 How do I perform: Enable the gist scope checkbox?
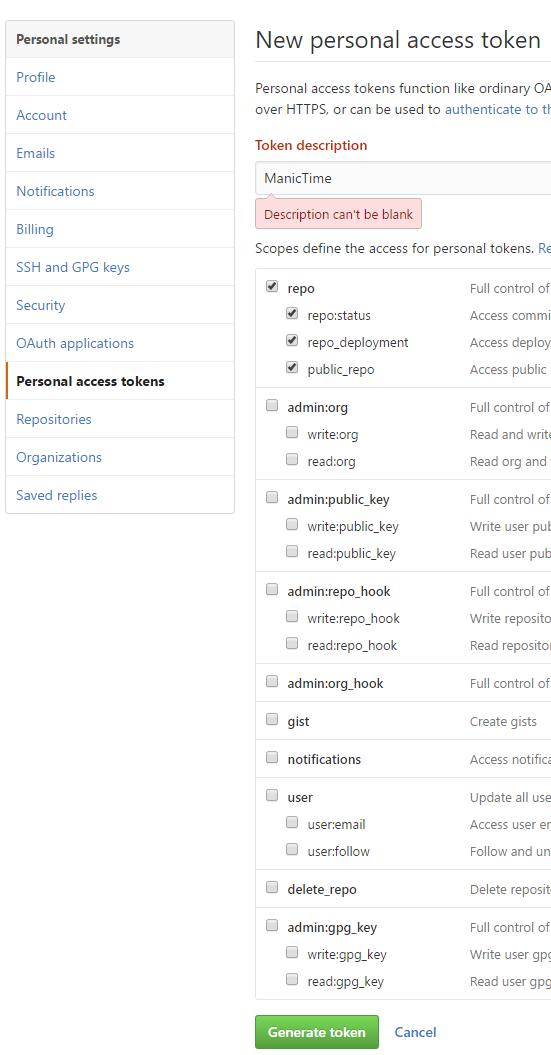(x=272, y=719)
